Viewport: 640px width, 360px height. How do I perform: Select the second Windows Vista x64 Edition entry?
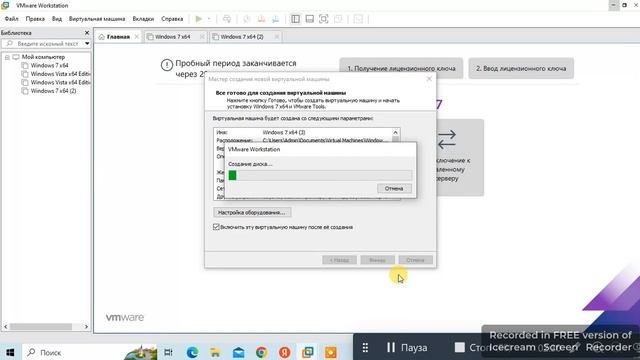60,82
